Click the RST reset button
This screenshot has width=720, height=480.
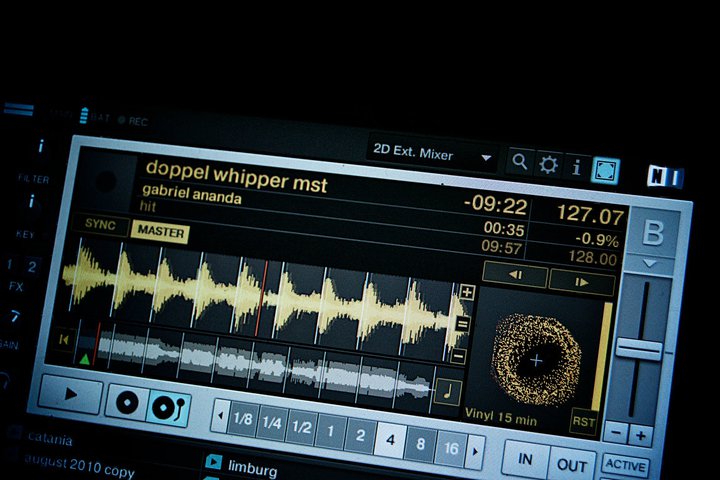(x=583, y=421)
